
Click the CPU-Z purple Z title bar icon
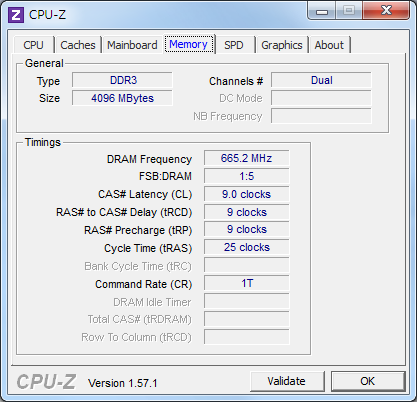[x=16, y=15]
